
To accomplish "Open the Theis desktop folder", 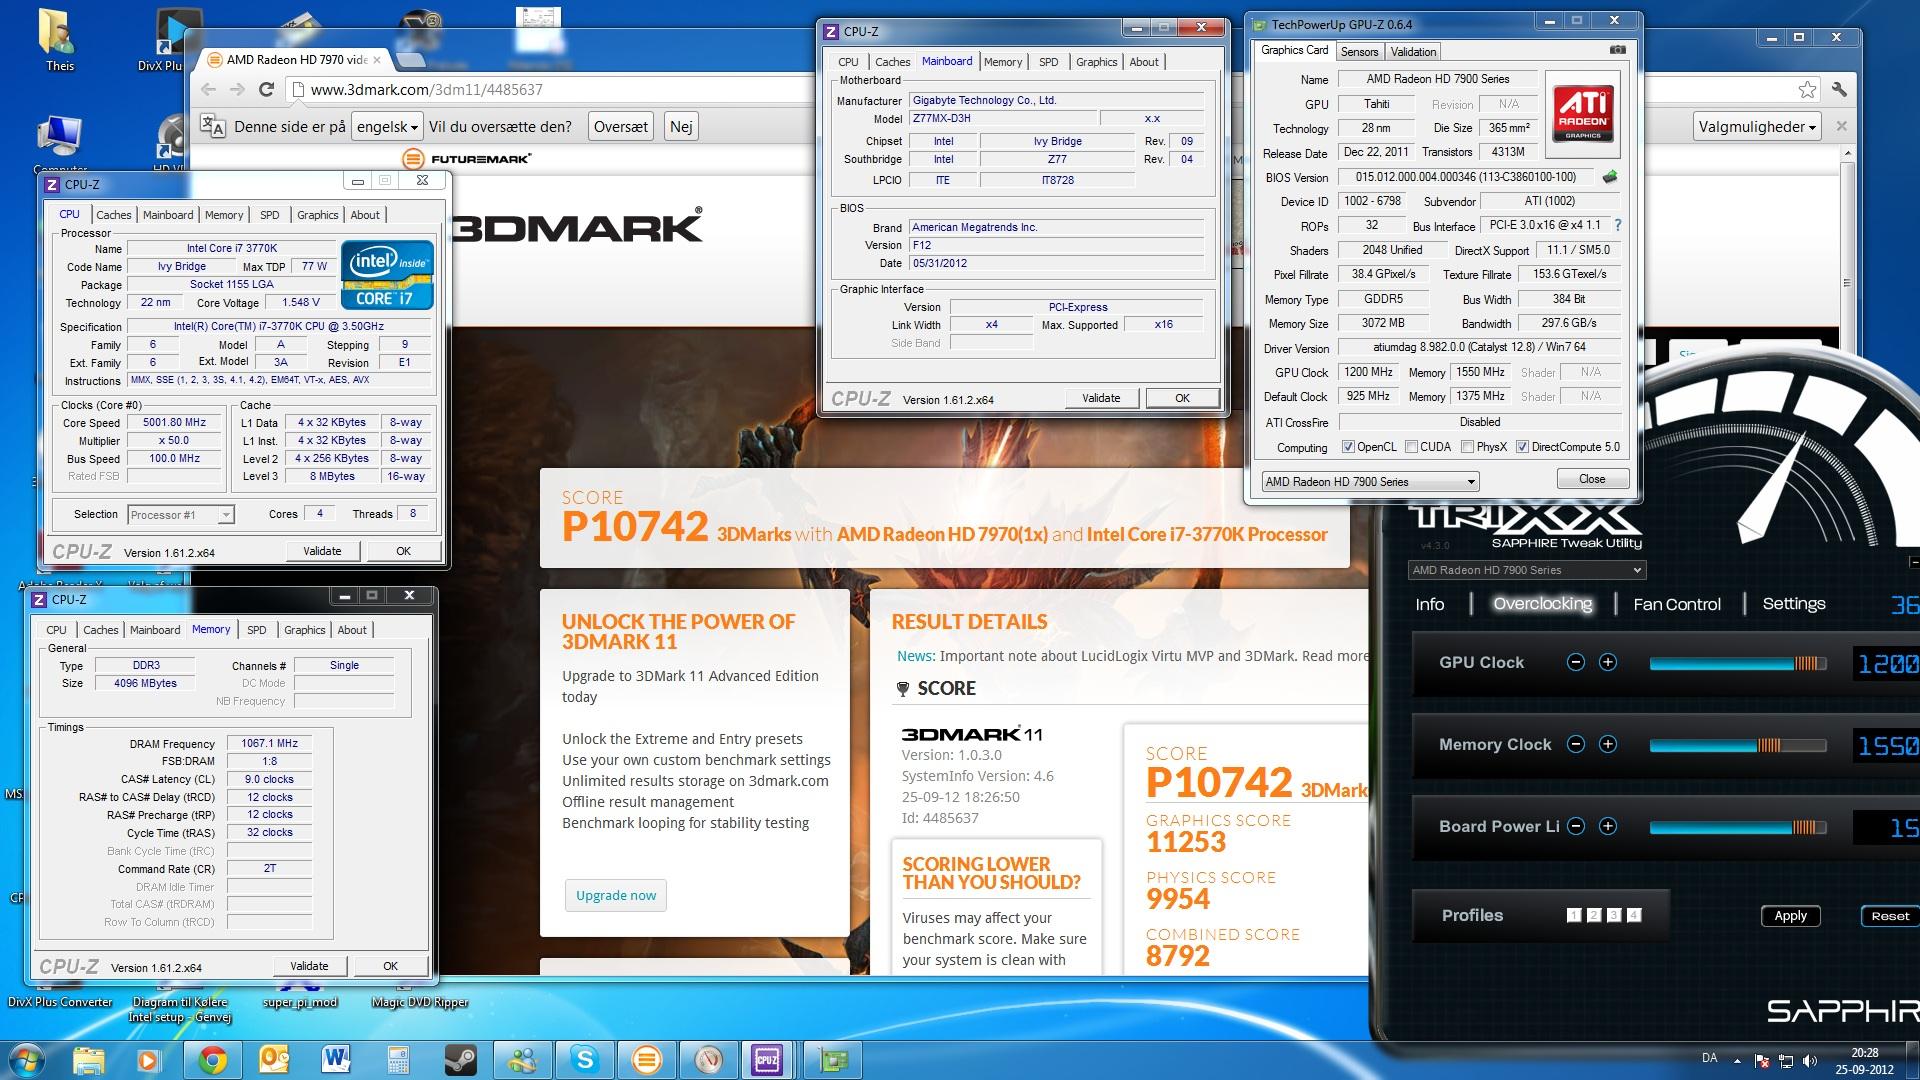I will (58, 40).
